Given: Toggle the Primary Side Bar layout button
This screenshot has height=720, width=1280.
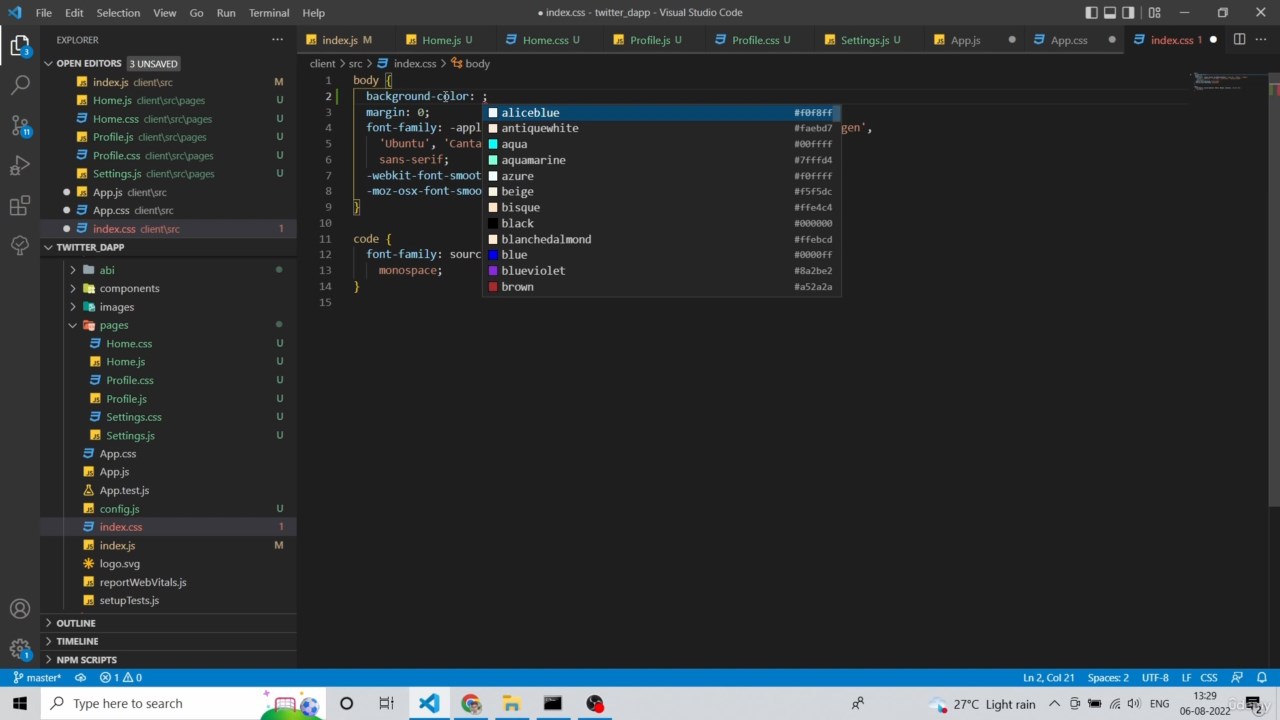Looking at the screenshot, I should [1092, 13].
